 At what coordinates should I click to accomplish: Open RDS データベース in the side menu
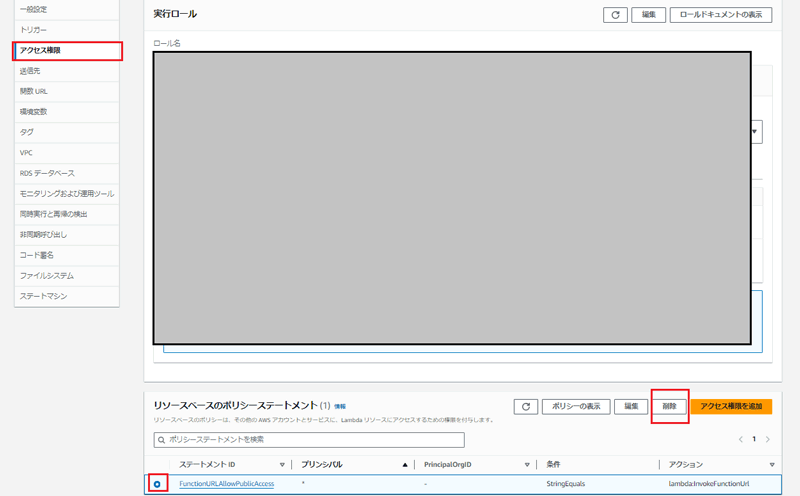click(x=67, y=173)
